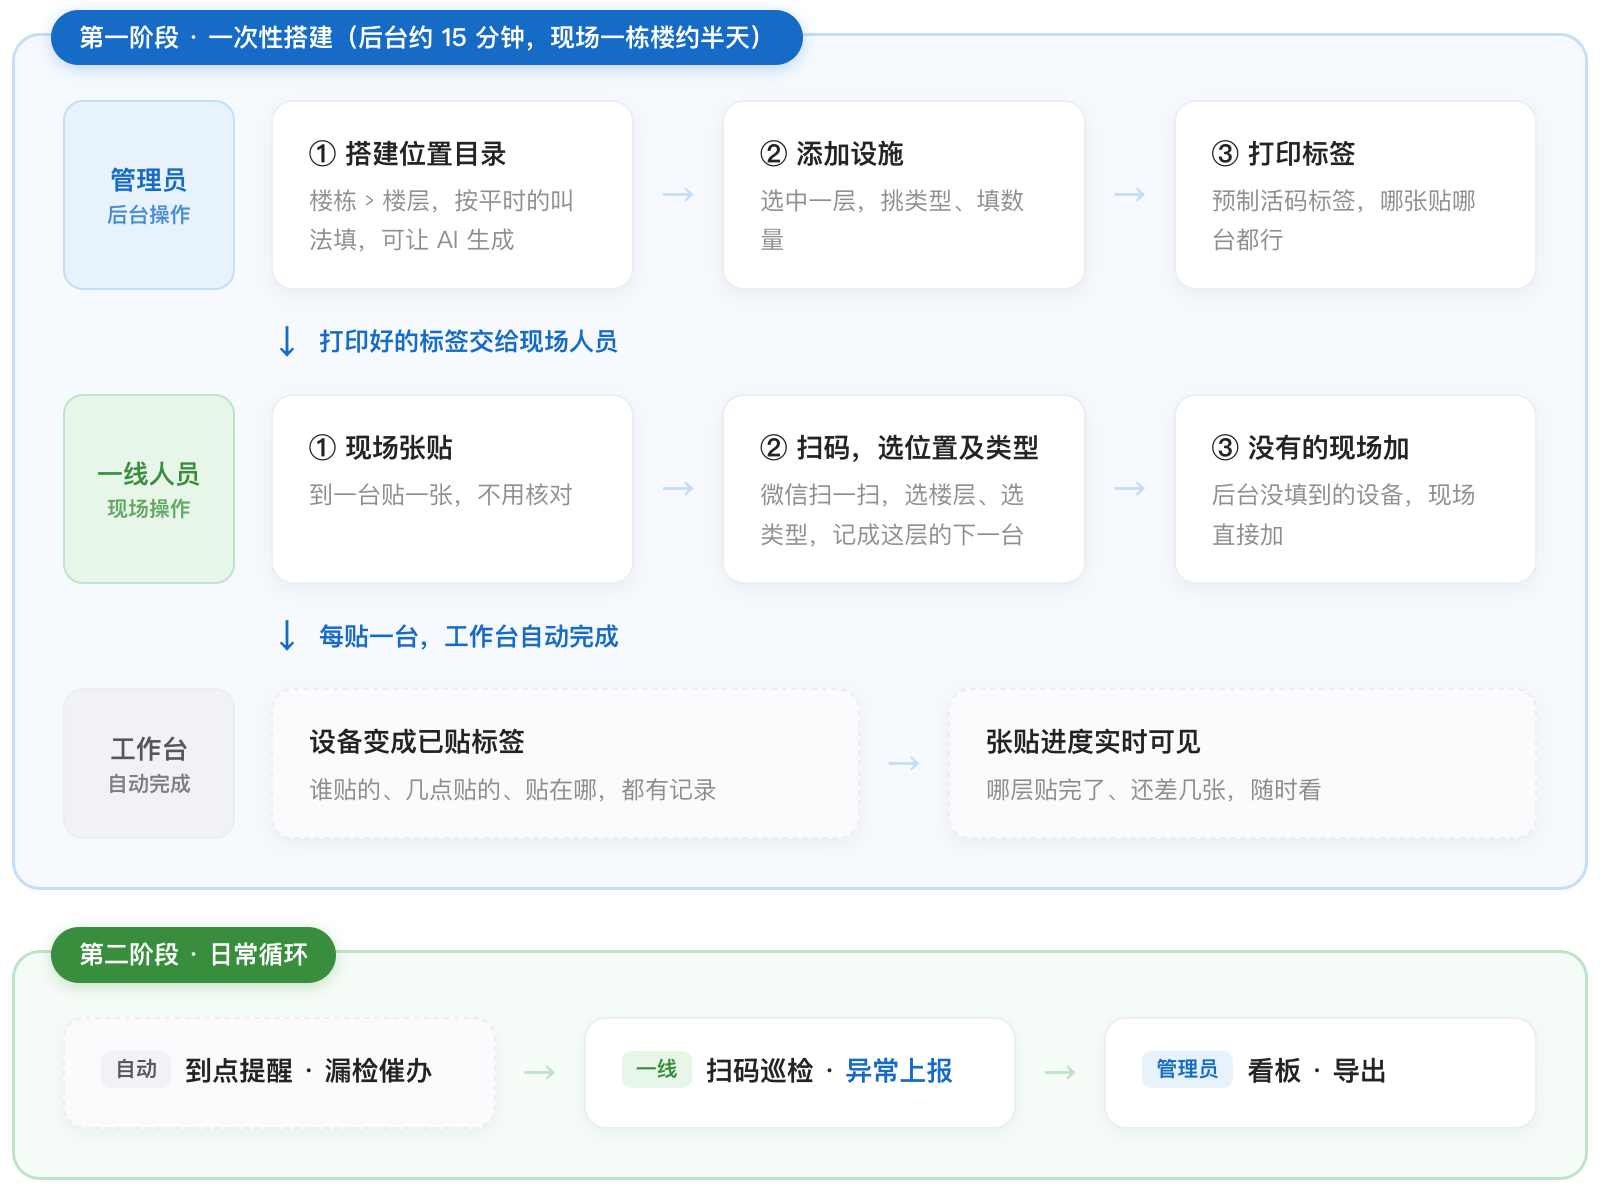The height and width of the screenshot is (1194, 1612).
Task: Click 扫码巡检 text
Action: (x=760, y=1071)
